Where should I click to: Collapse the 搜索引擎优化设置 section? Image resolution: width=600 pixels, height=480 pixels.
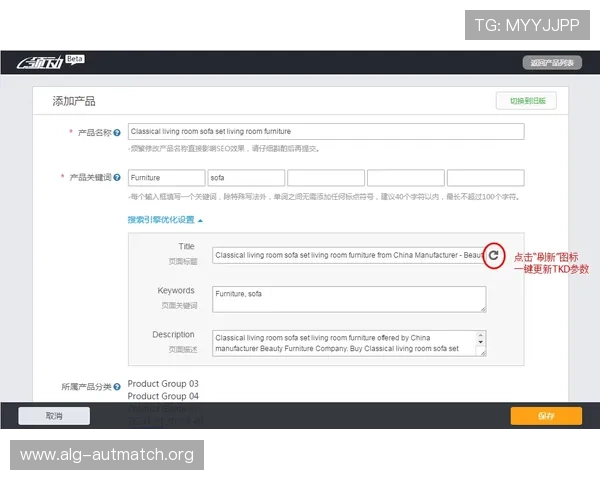point(165,220)
